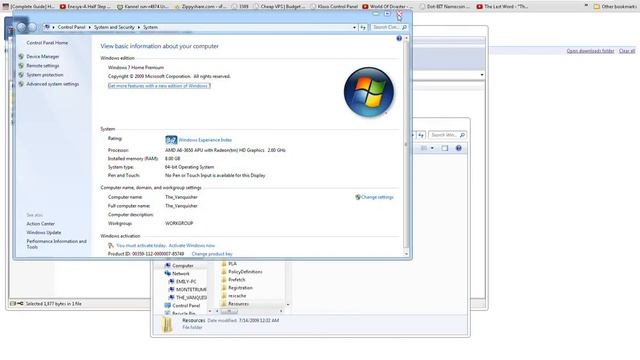Open Device Manager from sidebar

click(x=43, y=56)
